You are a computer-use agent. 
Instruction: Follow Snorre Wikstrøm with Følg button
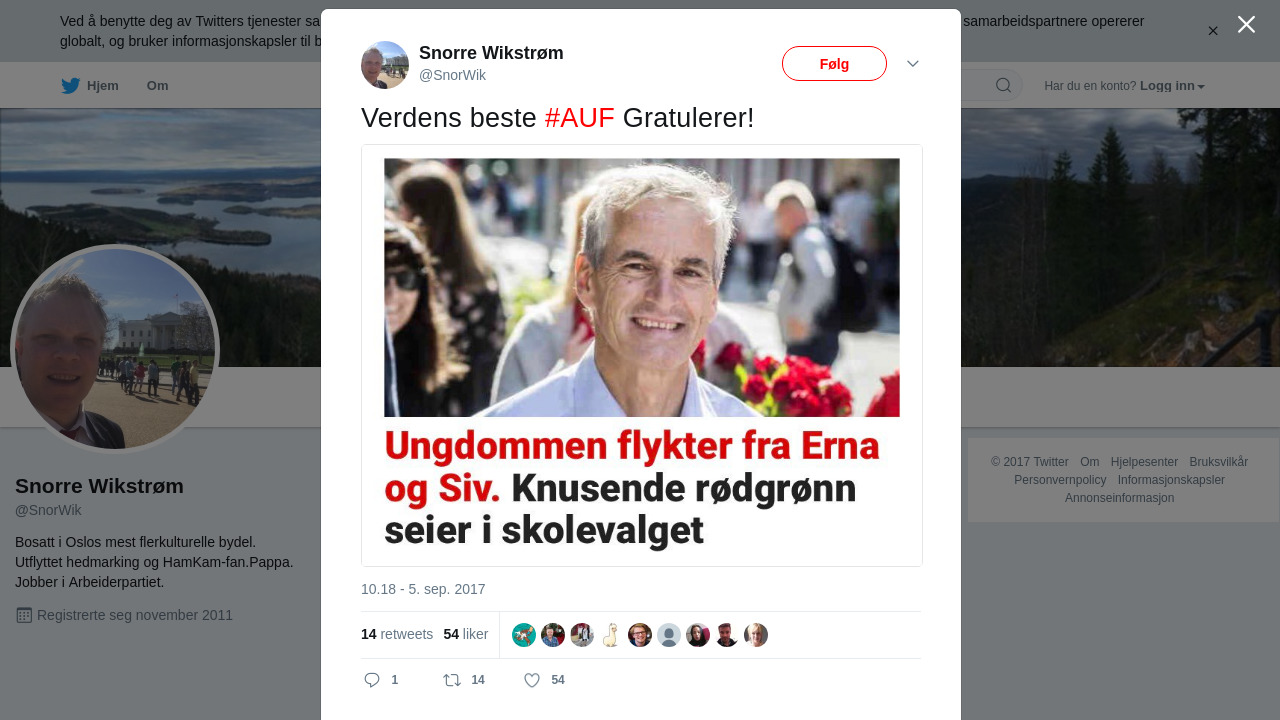click(834, 63)
